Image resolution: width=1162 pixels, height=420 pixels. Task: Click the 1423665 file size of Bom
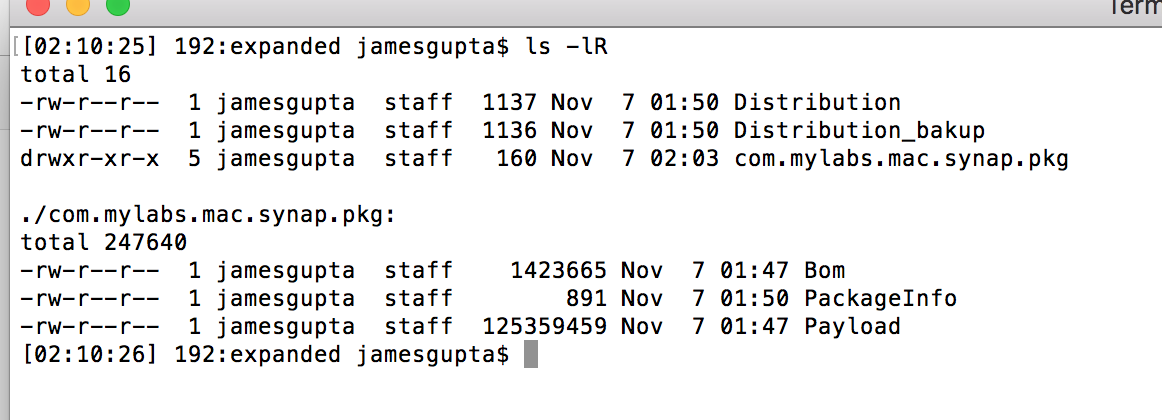click(x=559, y=270)
